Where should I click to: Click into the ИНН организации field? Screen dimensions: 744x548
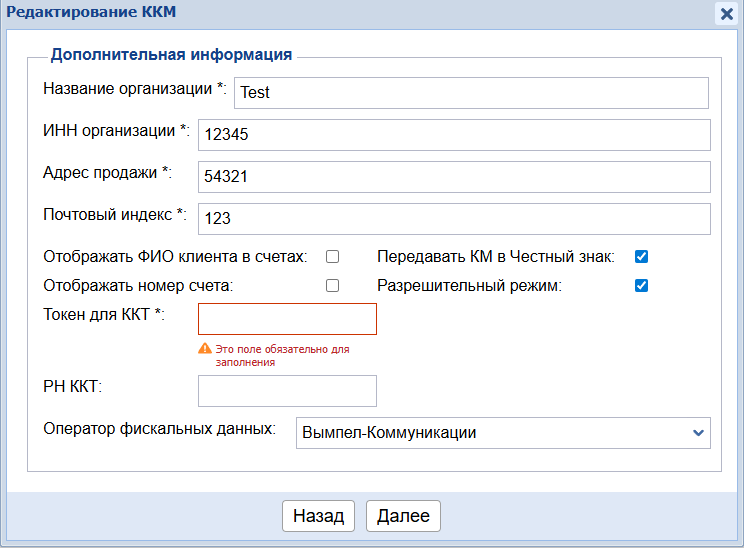(454, 135)
